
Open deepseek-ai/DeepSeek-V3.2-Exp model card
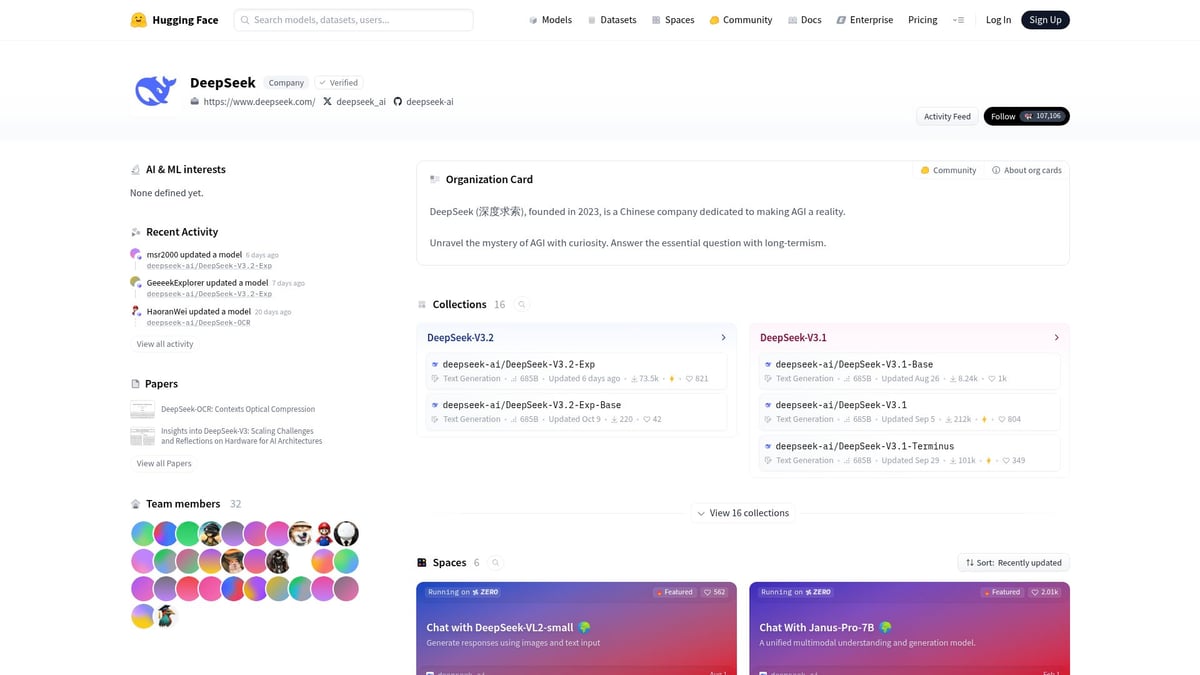pos(576,371)
